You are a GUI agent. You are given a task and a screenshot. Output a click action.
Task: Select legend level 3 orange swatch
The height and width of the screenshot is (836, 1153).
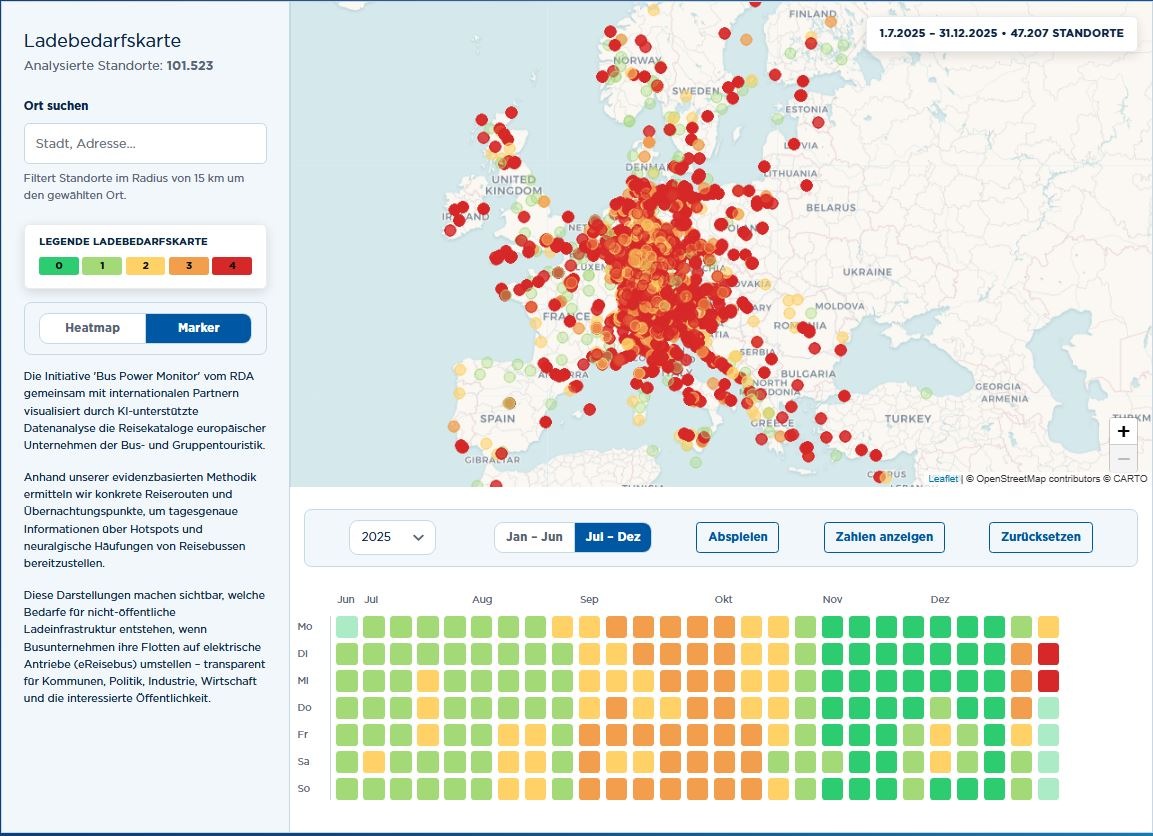click(x=189, y=266)
